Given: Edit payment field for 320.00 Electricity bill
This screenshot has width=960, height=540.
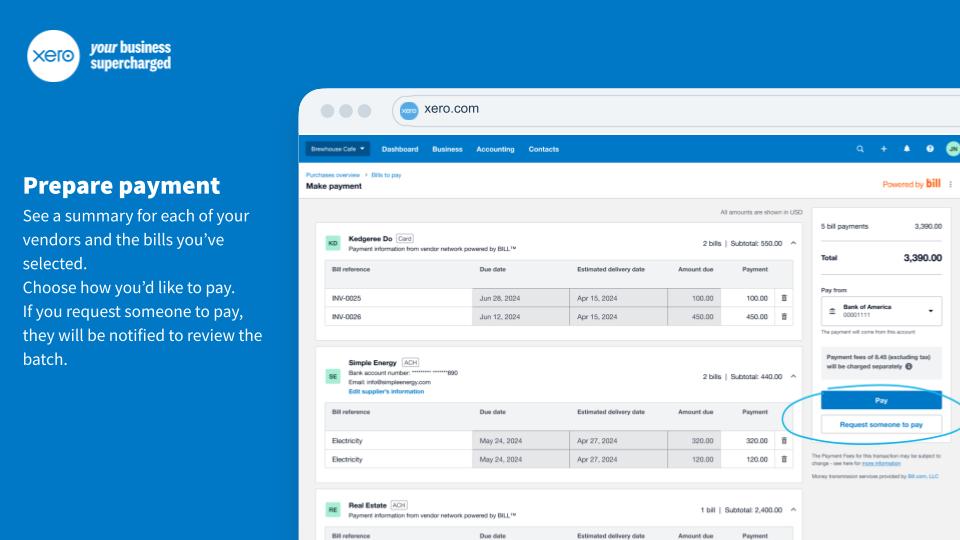Looking at the screenshot, I should [747, 440].
